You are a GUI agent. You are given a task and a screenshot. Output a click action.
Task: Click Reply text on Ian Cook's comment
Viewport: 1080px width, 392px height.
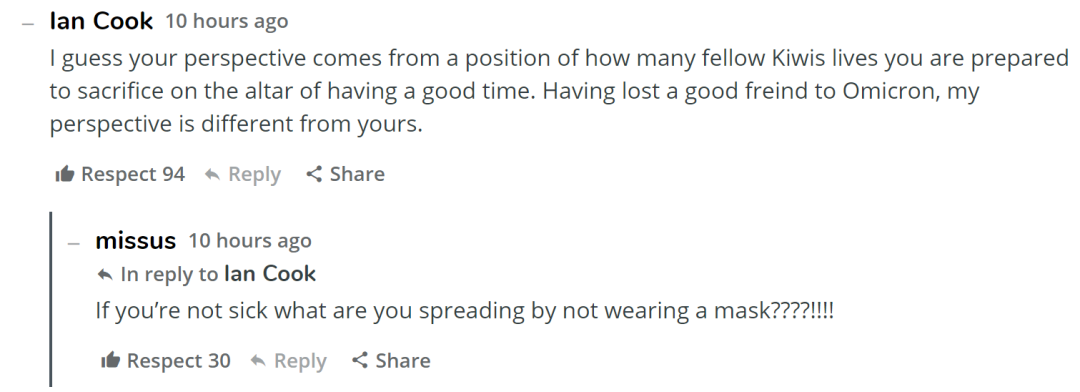(254, 174)
